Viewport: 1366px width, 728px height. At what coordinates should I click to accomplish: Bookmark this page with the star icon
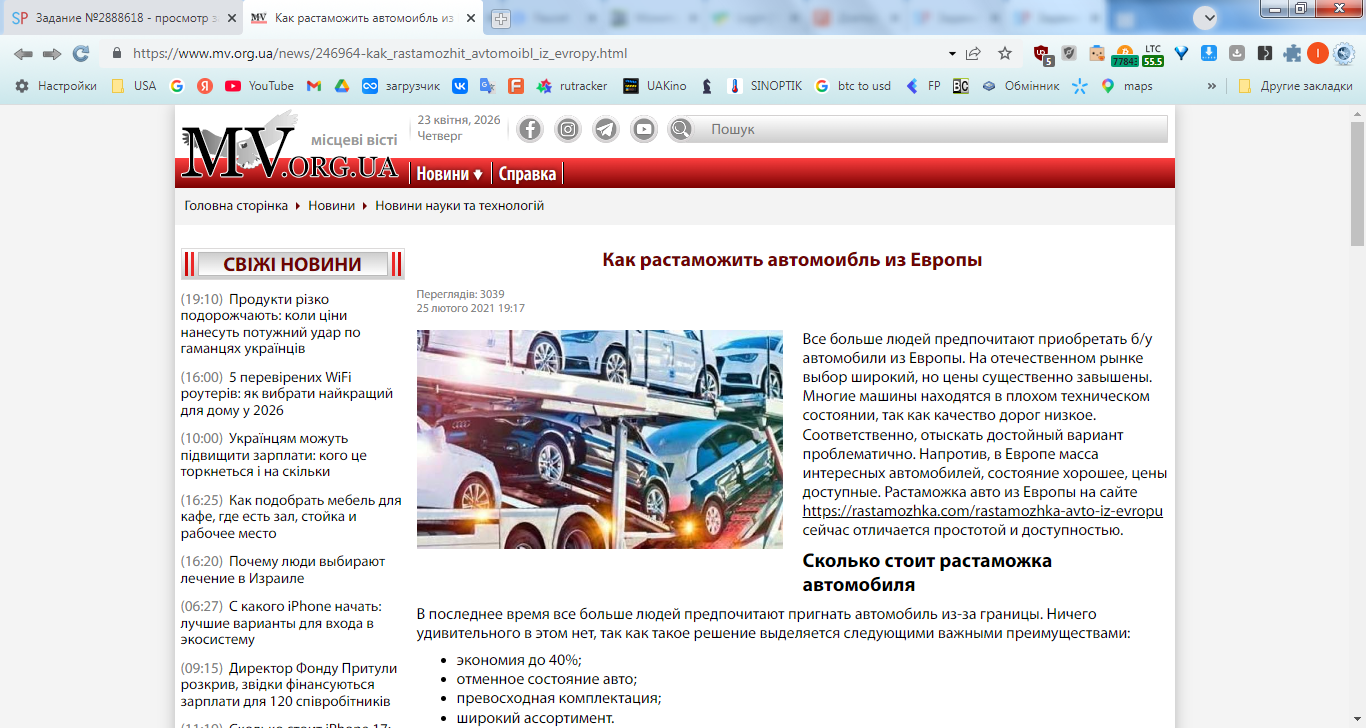1005,54
